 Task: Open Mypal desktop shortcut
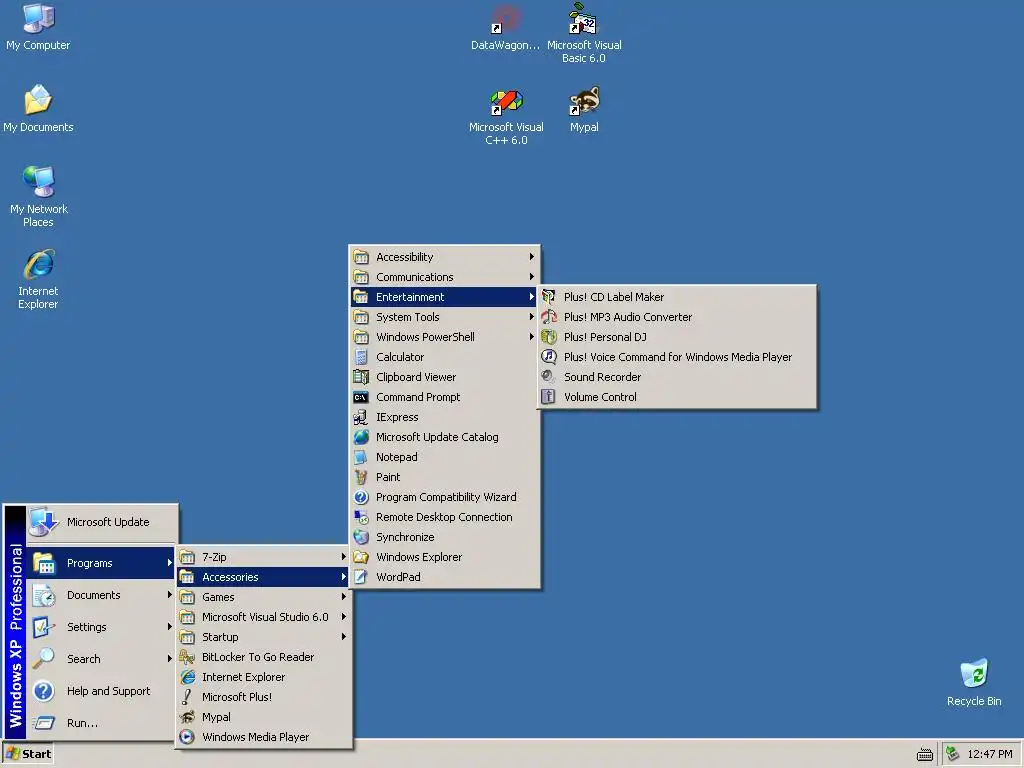point(584,110)
